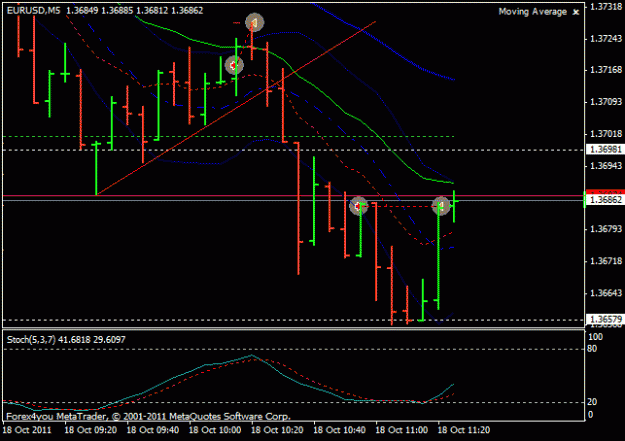This screenshot has height=441, width=625.
Task: Select the green dashed horizontal line
Action: point(228,136)
